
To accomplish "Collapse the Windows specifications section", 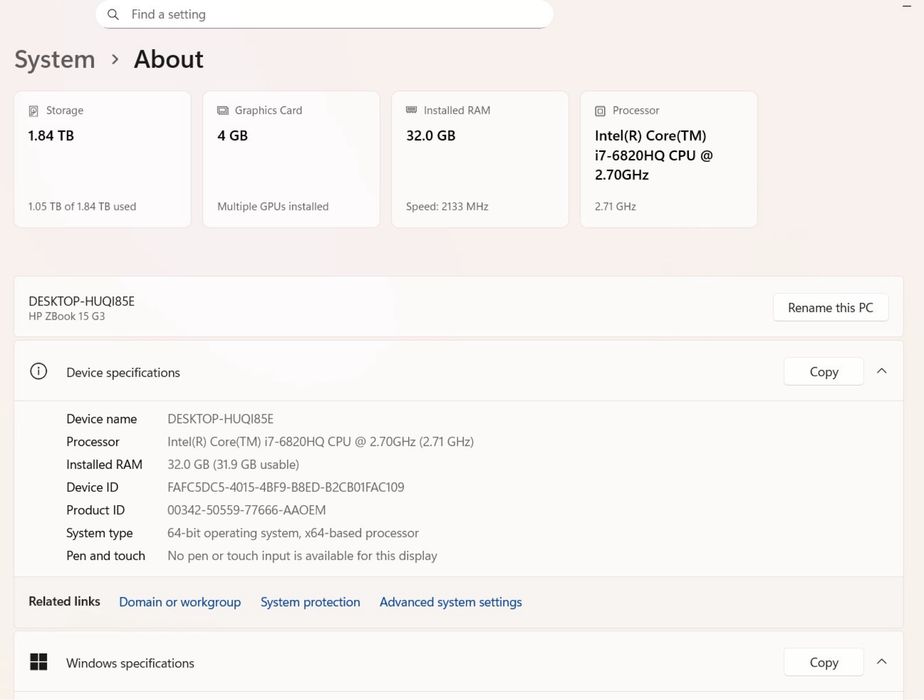I will (x=881, y=662).
